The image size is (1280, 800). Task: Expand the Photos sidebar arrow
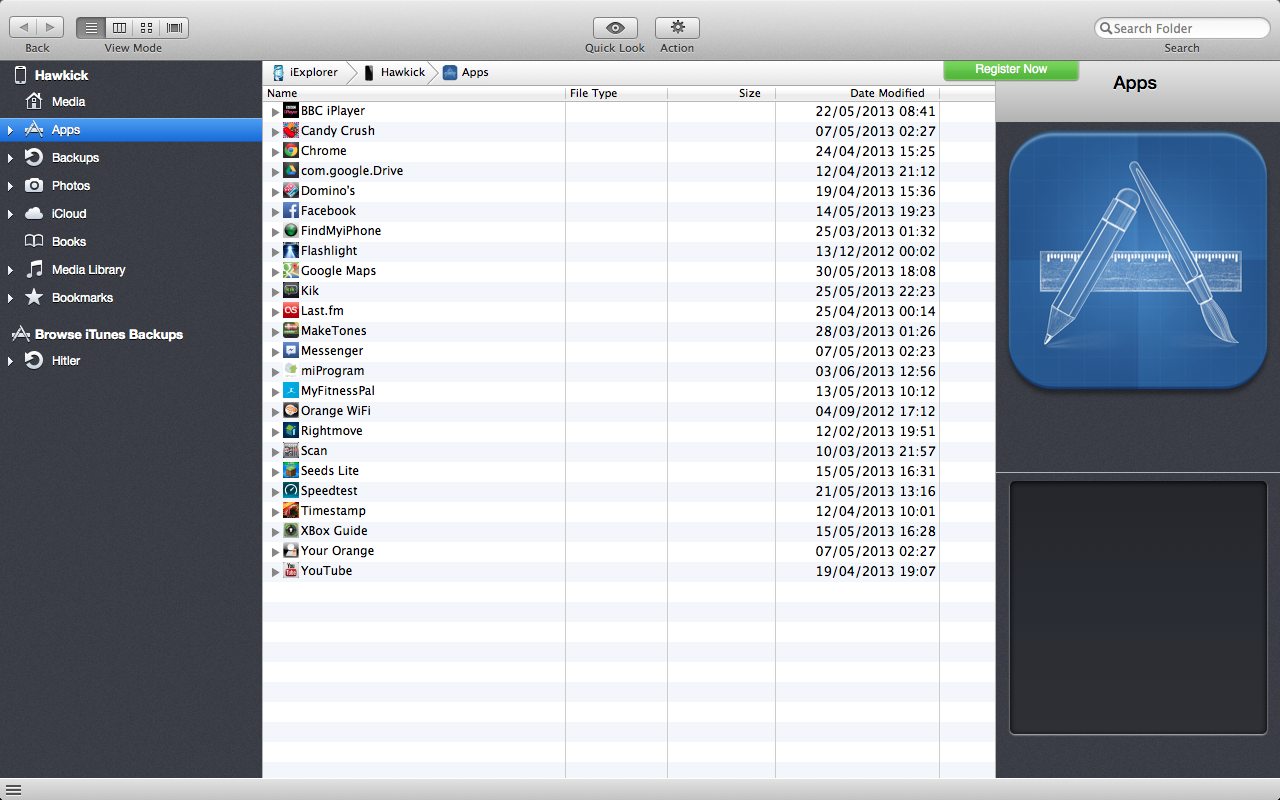pyautogui.click(x=10, y=186)
